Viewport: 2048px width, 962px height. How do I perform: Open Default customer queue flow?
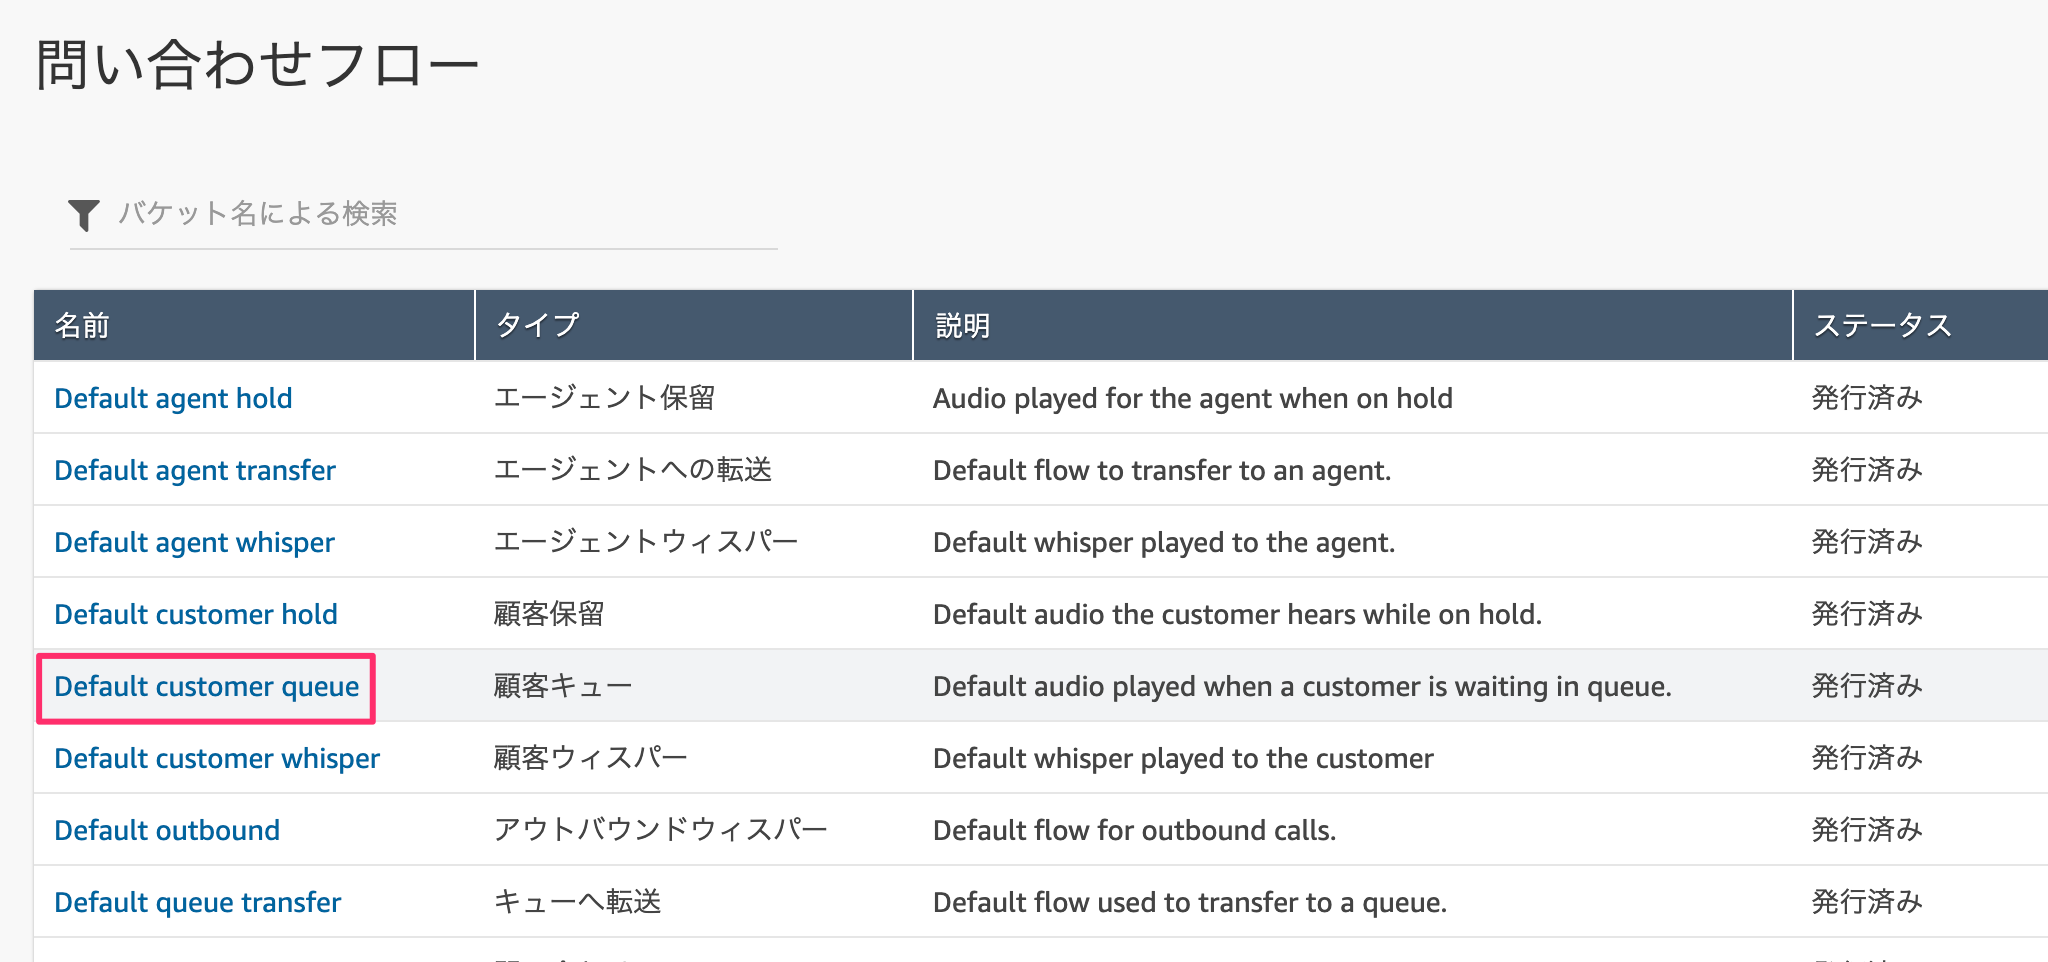coord(207,686)
